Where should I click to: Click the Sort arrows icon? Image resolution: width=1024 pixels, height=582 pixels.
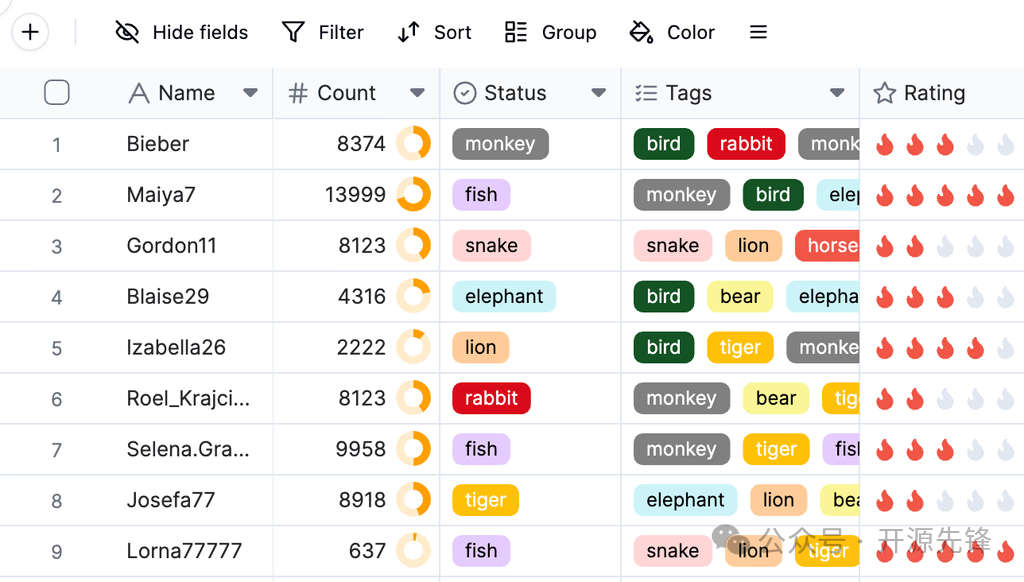tap(408, 32)
